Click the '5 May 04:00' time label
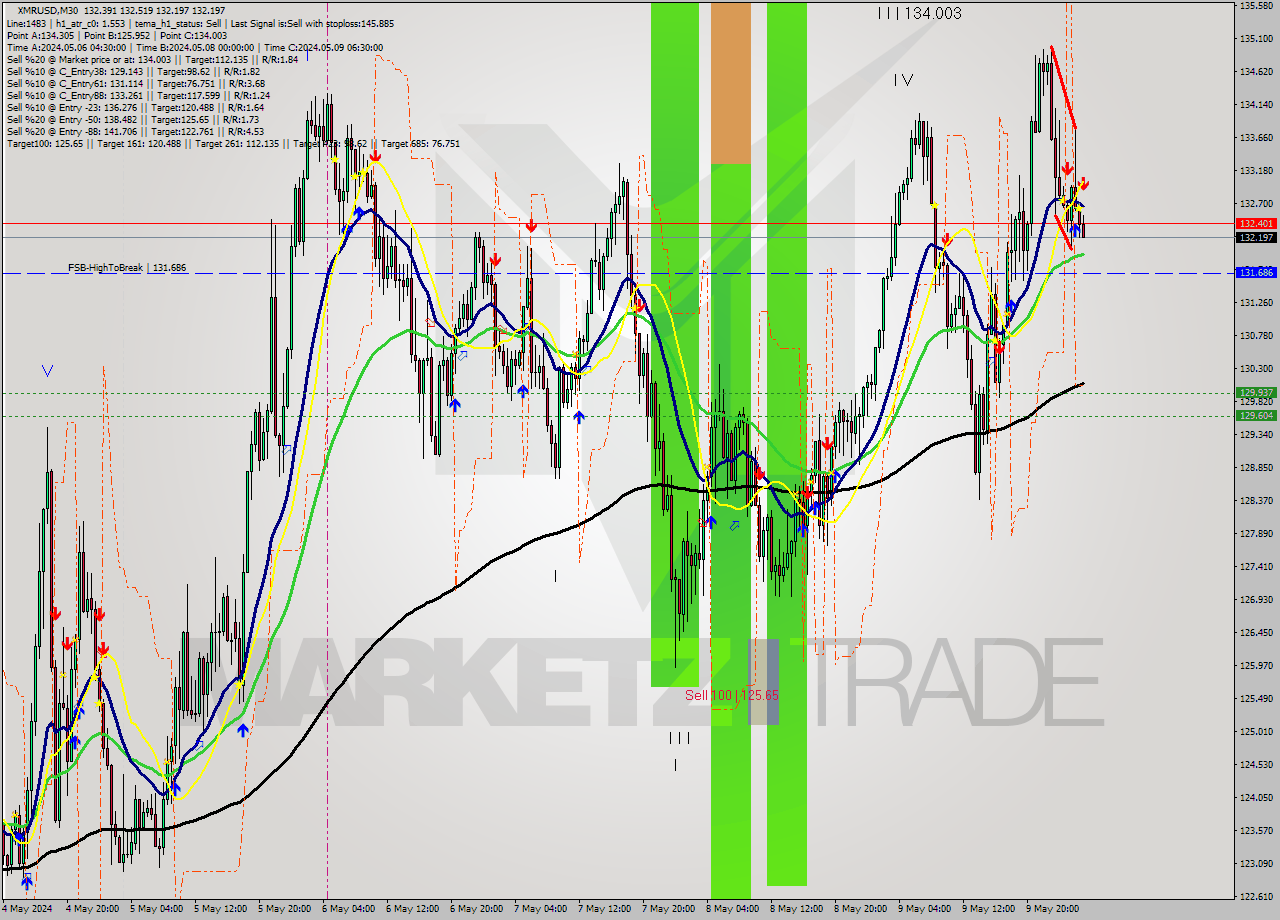 pyautogui.click(x=155, y=909)
